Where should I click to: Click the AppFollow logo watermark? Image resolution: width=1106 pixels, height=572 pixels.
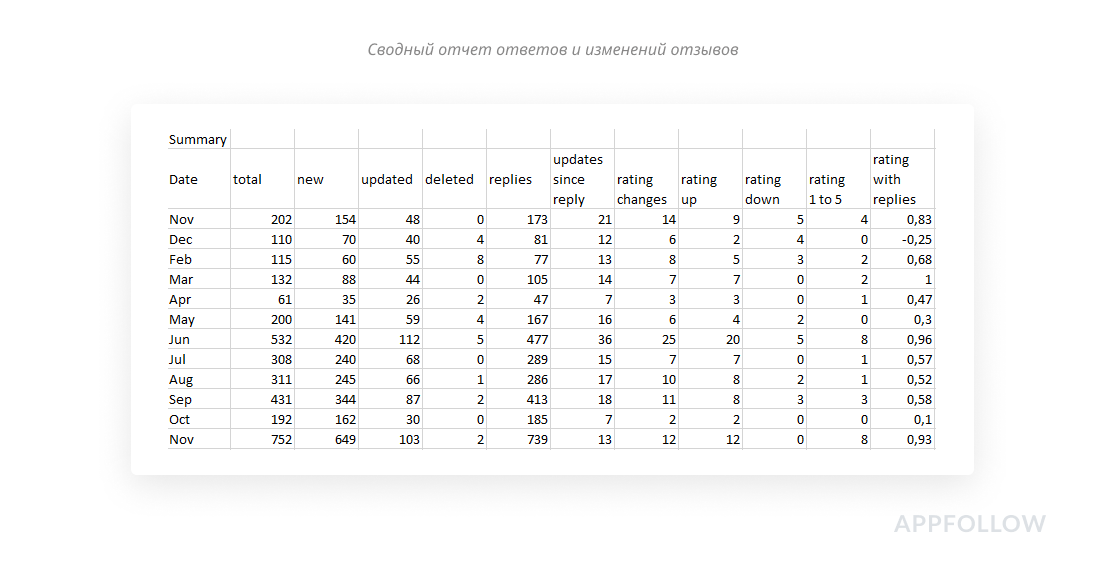point(969,524)
